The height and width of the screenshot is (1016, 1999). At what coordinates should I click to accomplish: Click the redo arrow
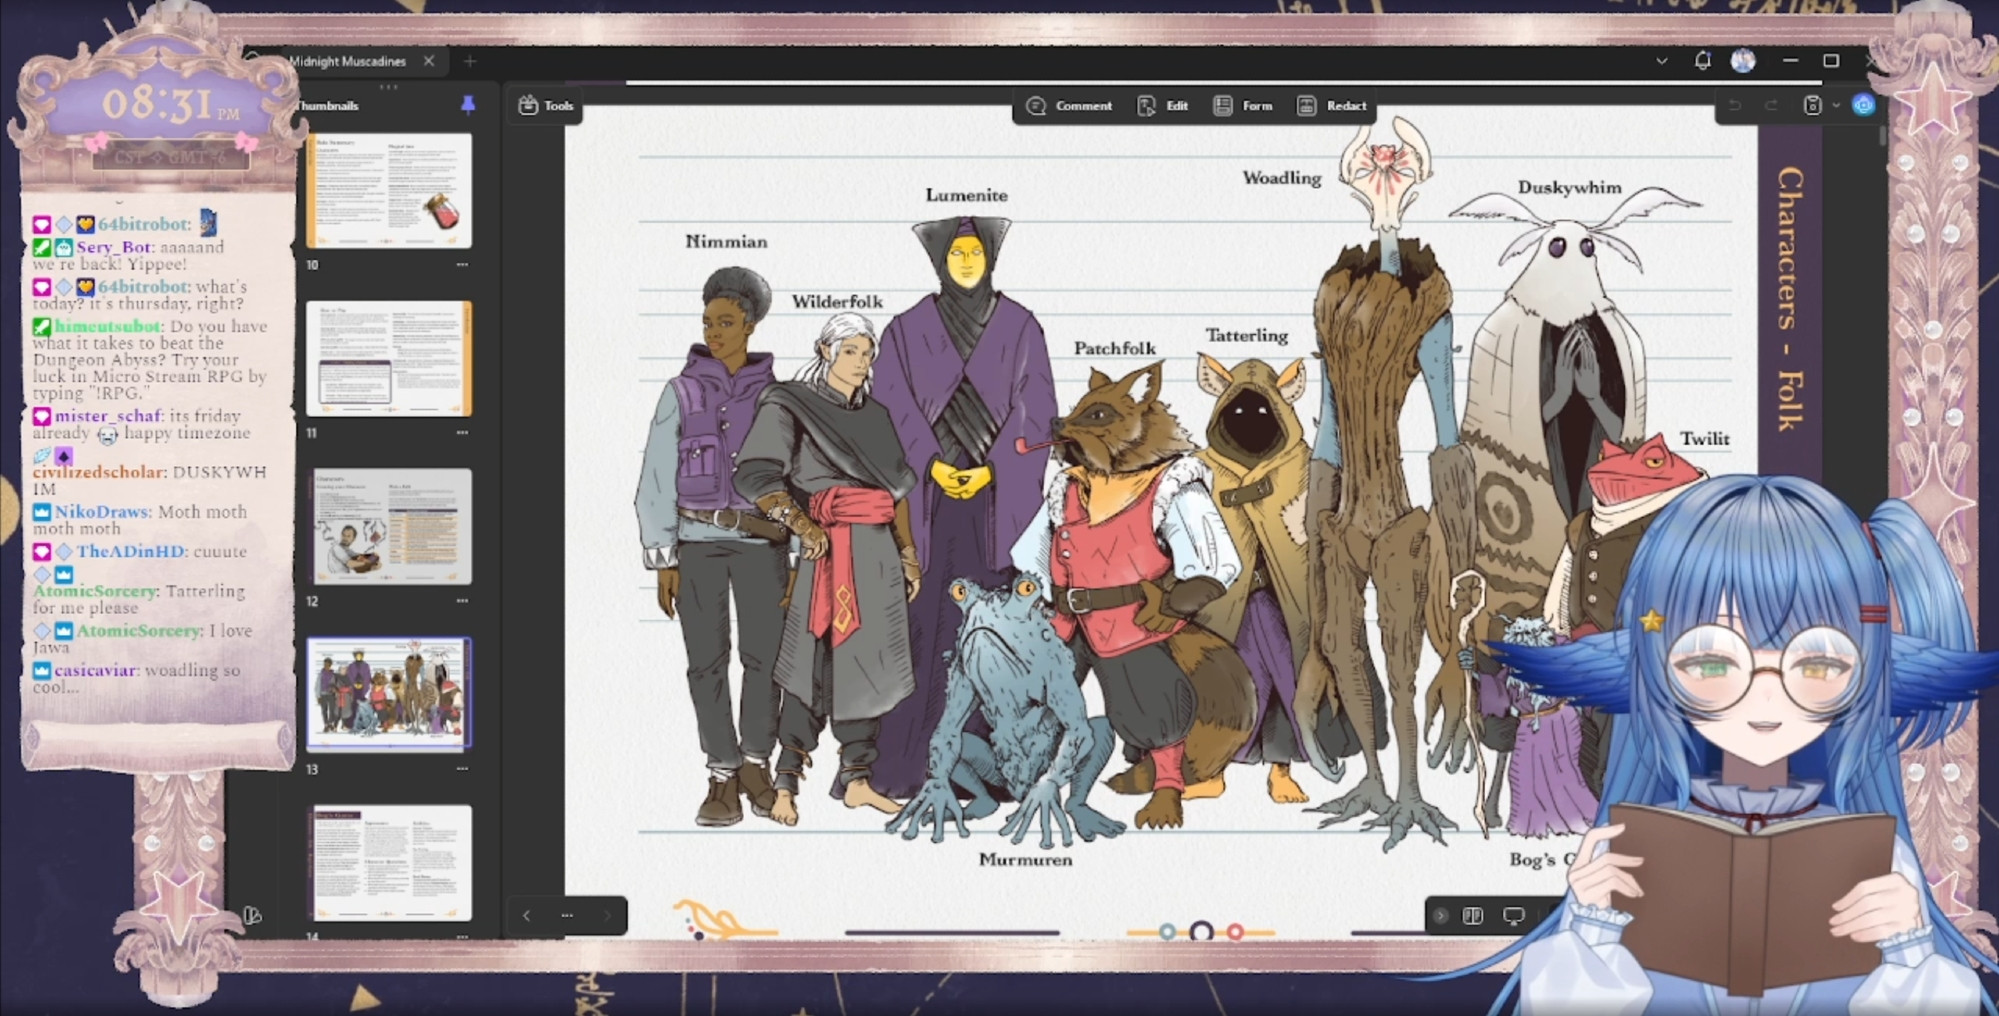point(1771,105)
